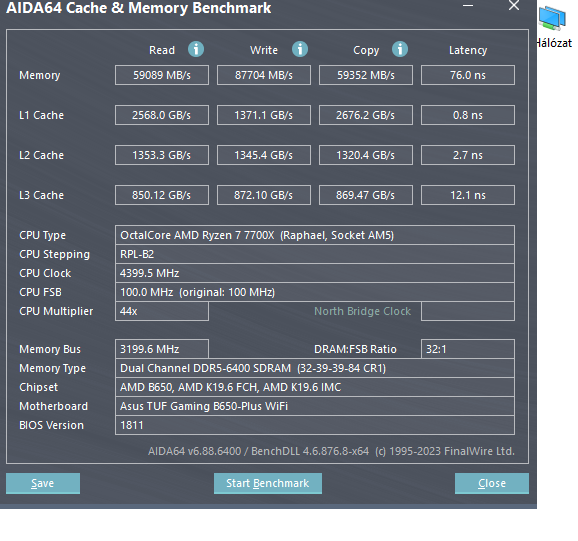
Task: Select Memory Copy value 59352 MB/s
Action: (x=366, y=75)
